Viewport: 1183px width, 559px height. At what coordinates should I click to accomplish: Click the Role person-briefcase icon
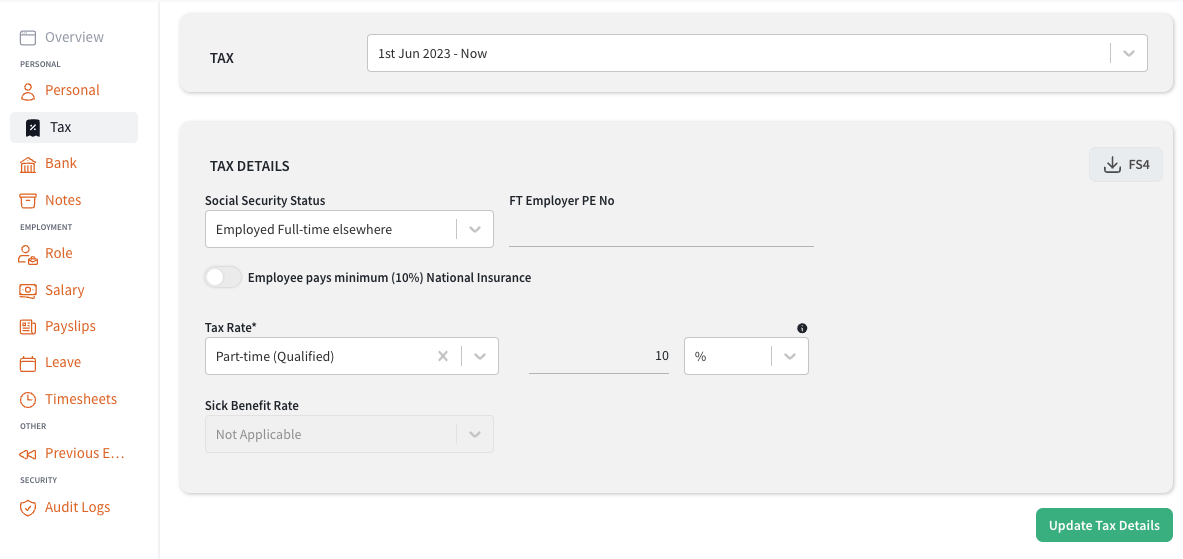click(28, 254)
